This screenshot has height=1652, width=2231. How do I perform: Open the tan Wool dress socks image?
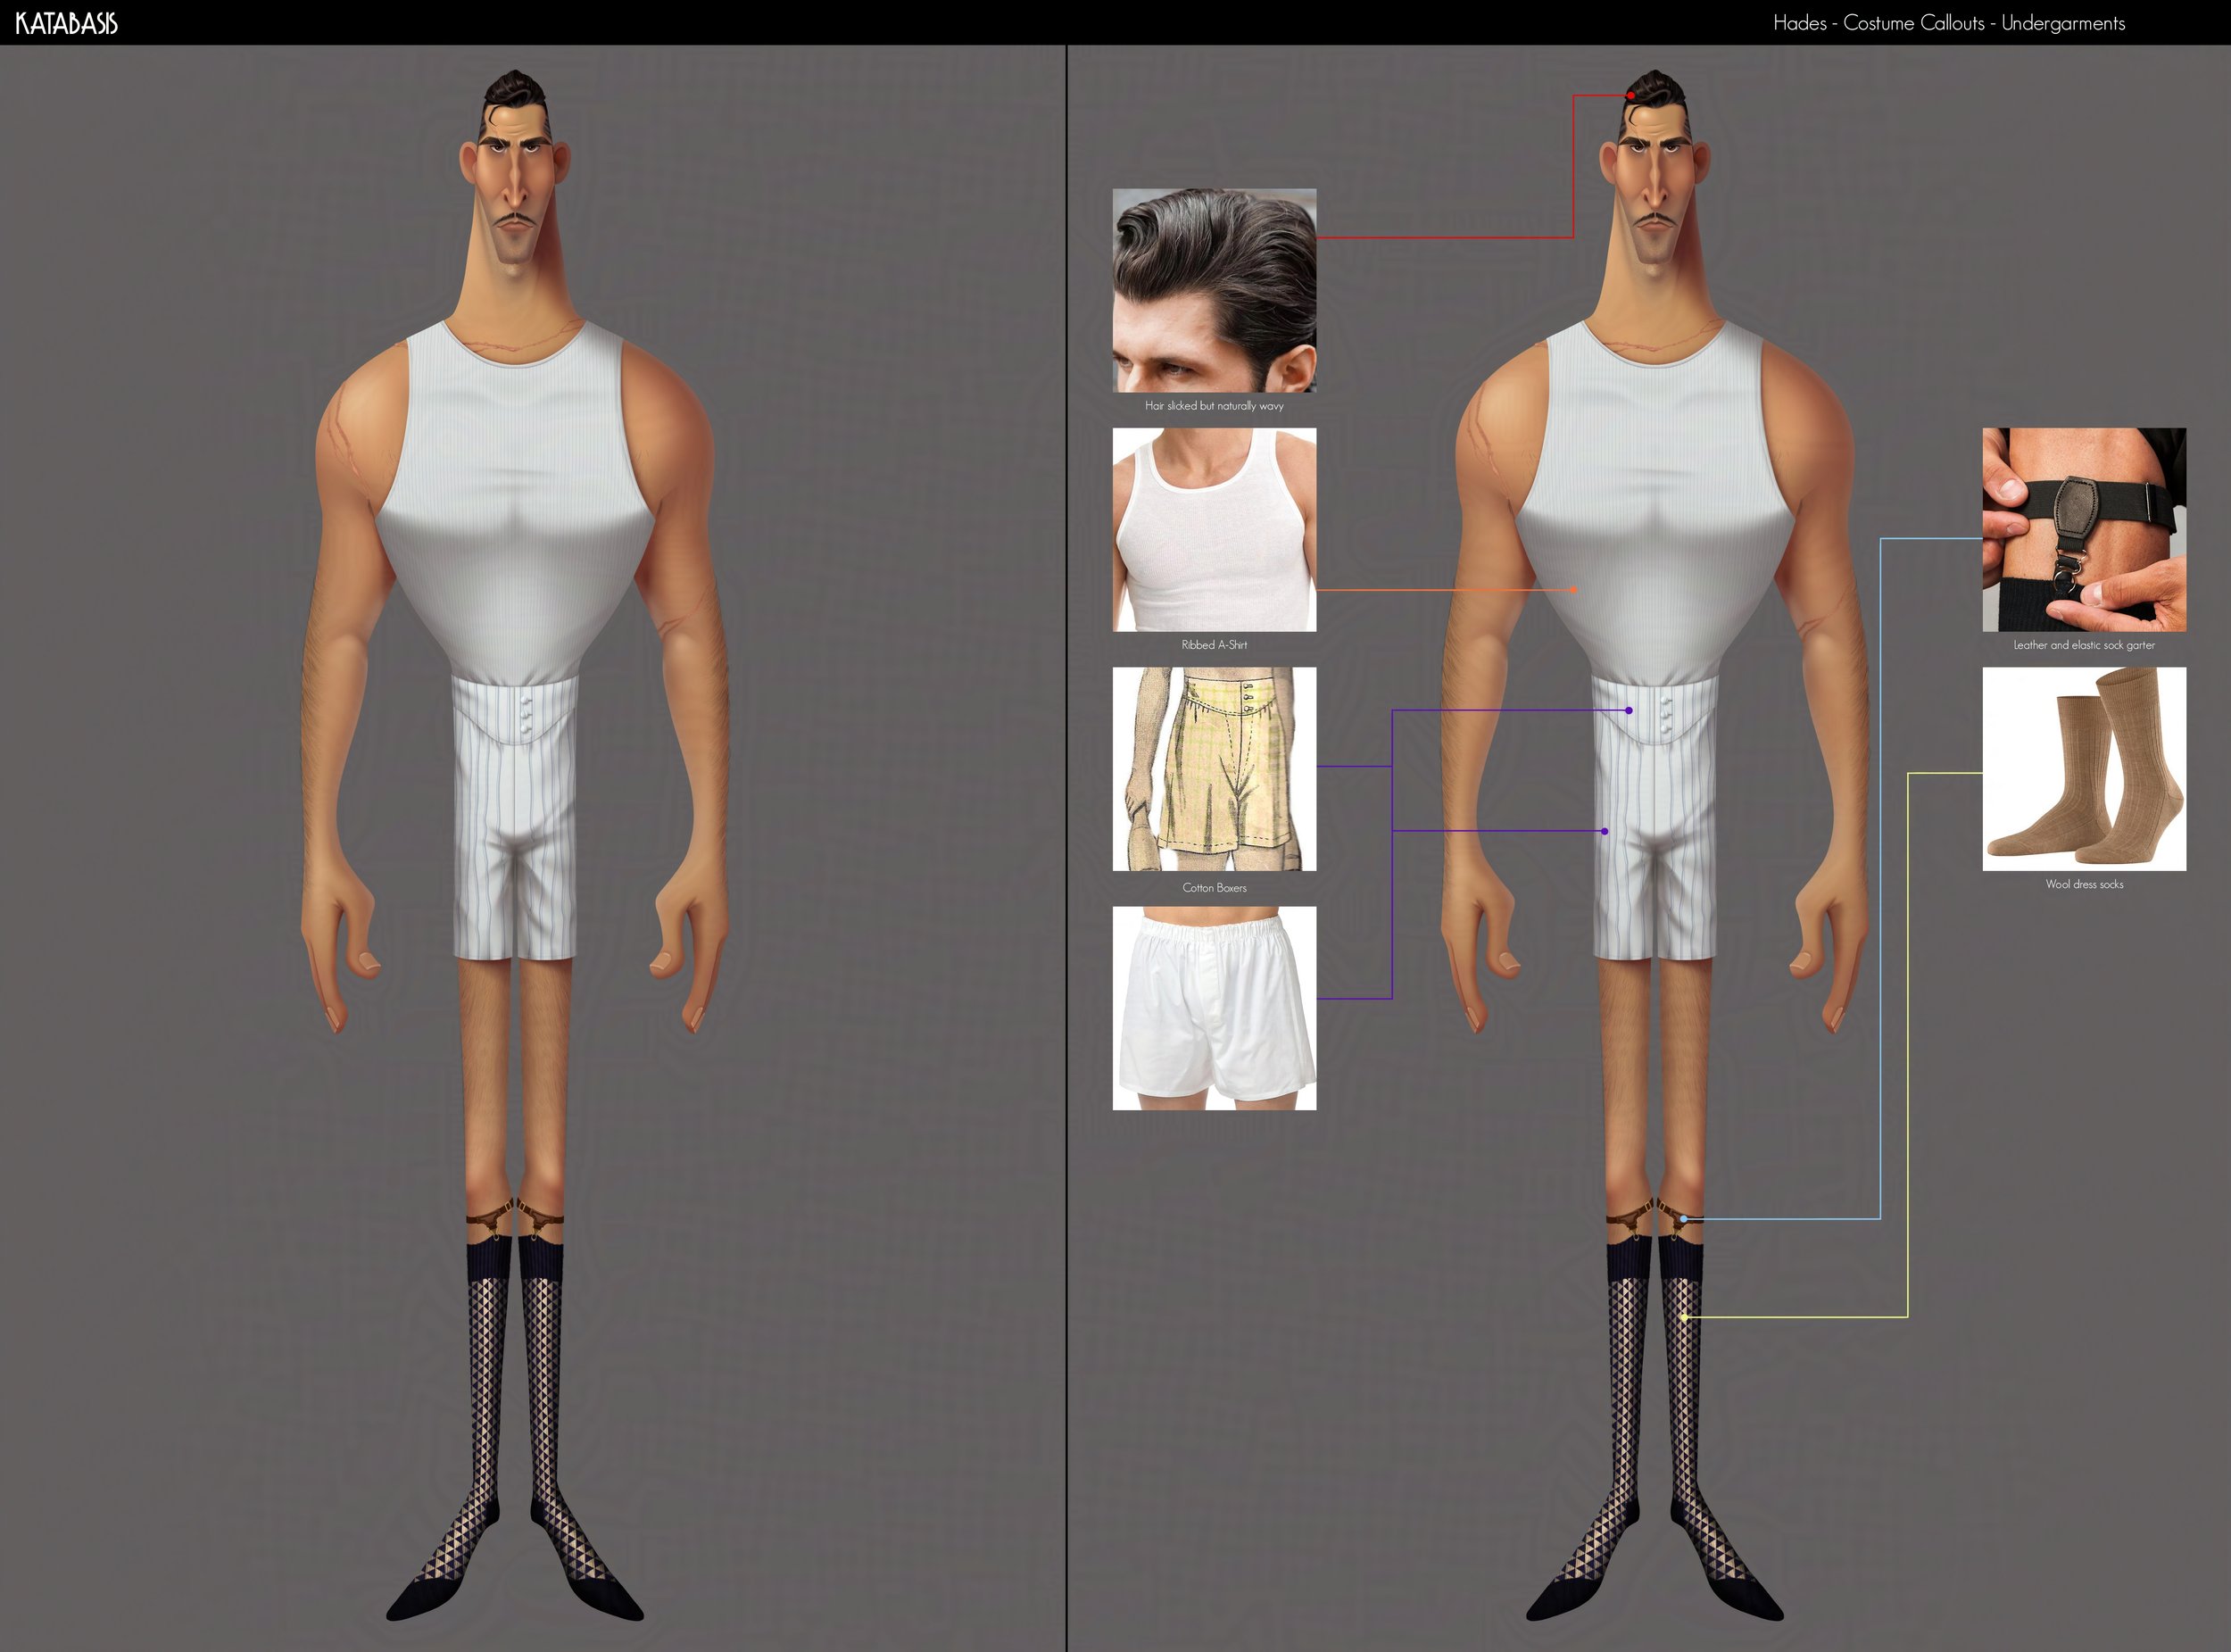click(2084, 769)
